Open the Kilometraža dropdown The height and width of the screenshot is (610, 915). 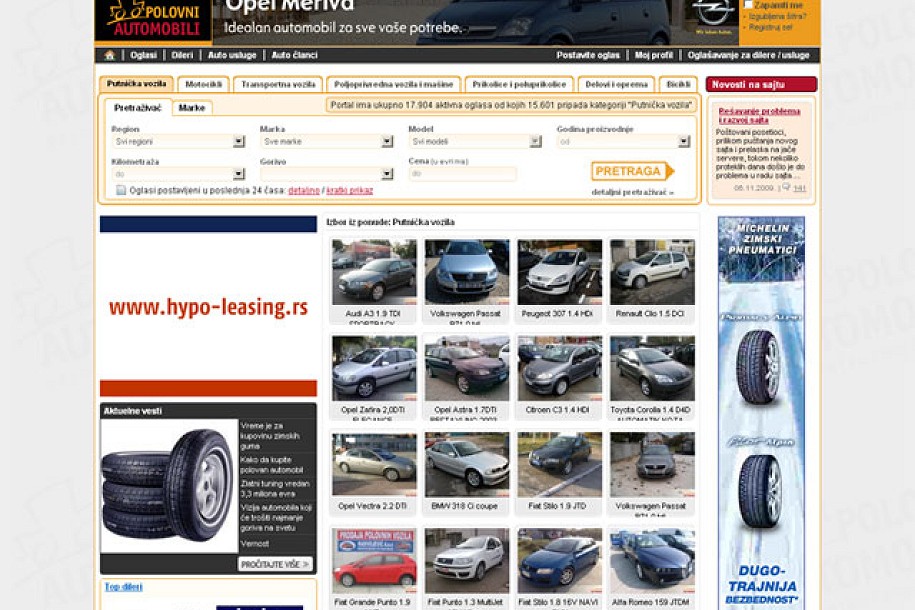178,174
